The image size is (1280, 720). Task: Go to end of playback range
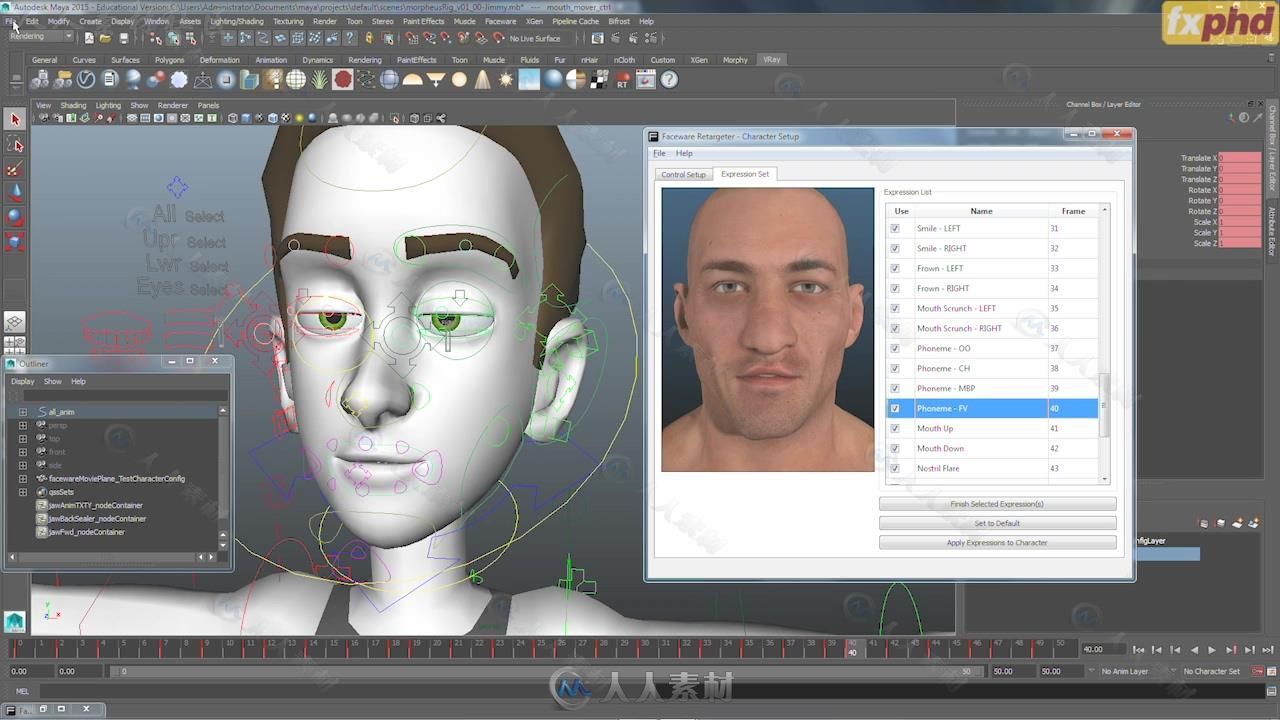1266,650
